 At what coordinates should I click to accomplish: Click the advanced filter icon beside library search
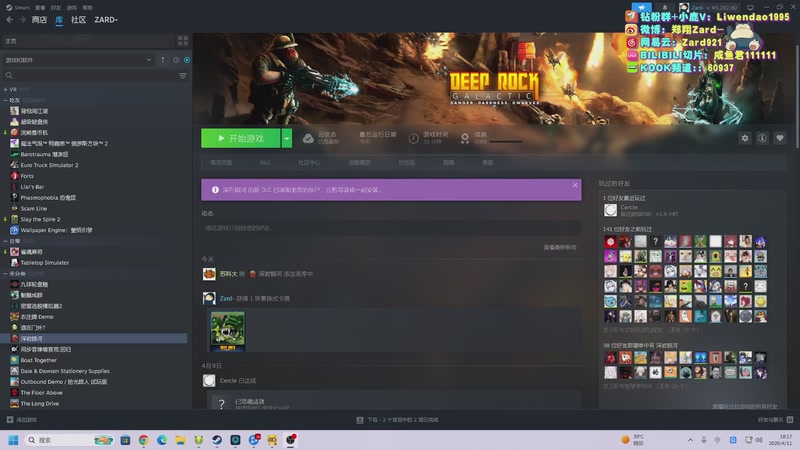[183, 76]
